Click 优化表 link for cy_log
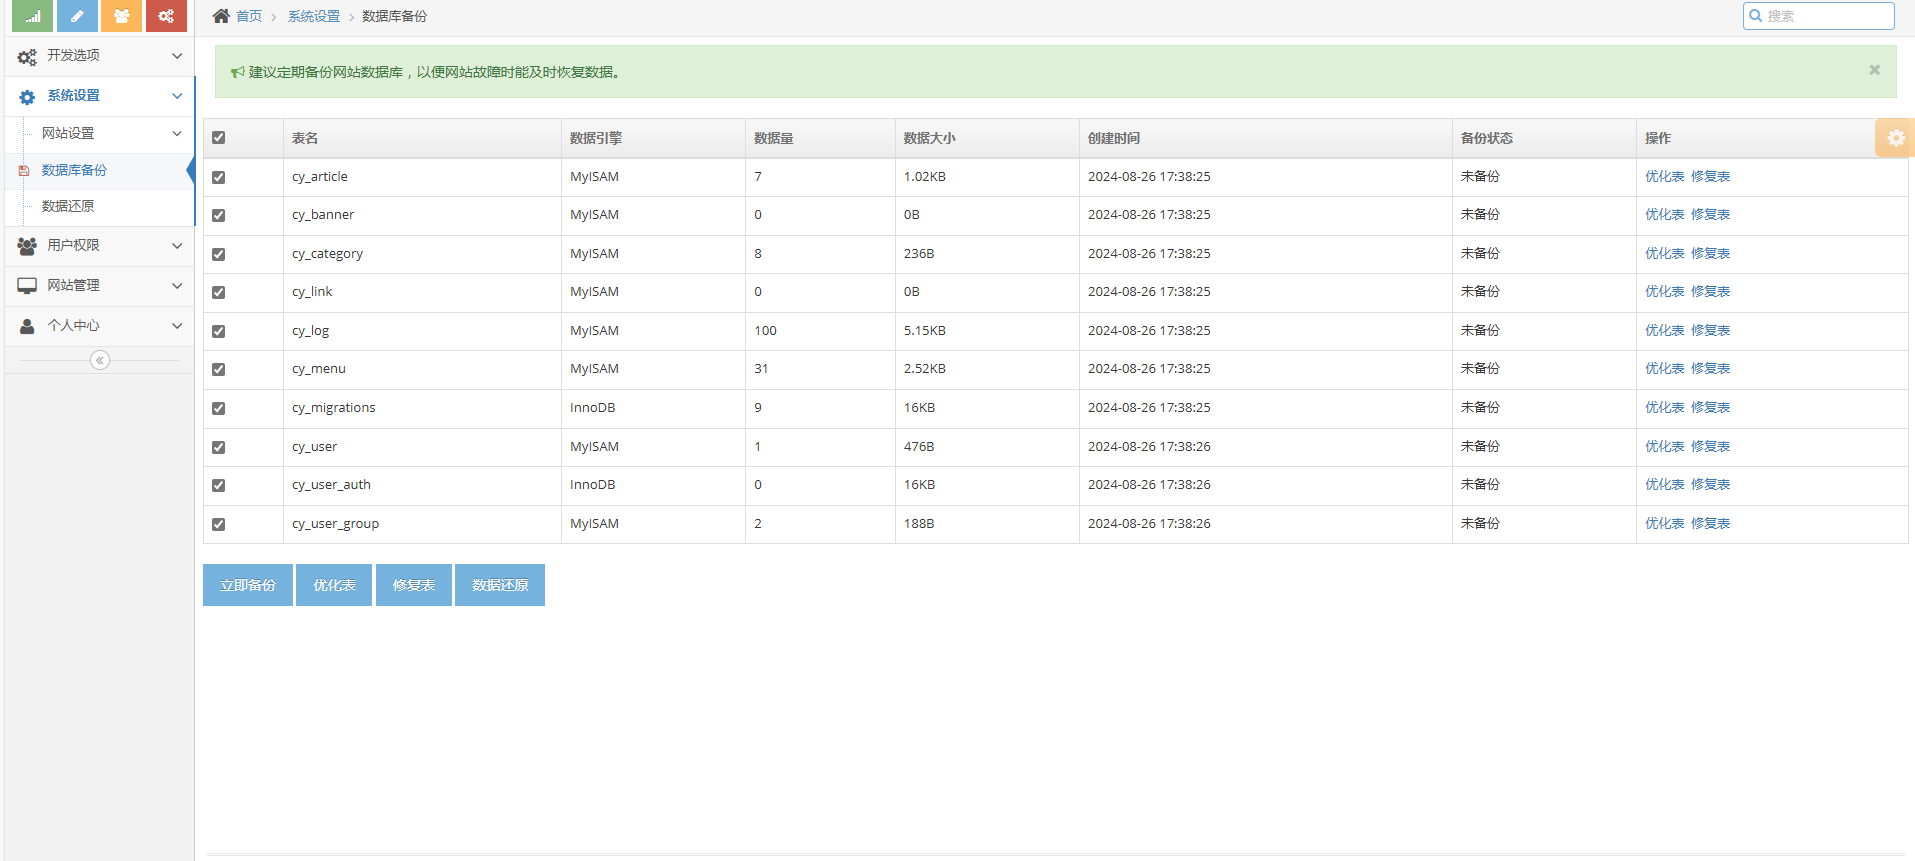The height and width of the screenshot is (861, 1915). (1665, 330)
